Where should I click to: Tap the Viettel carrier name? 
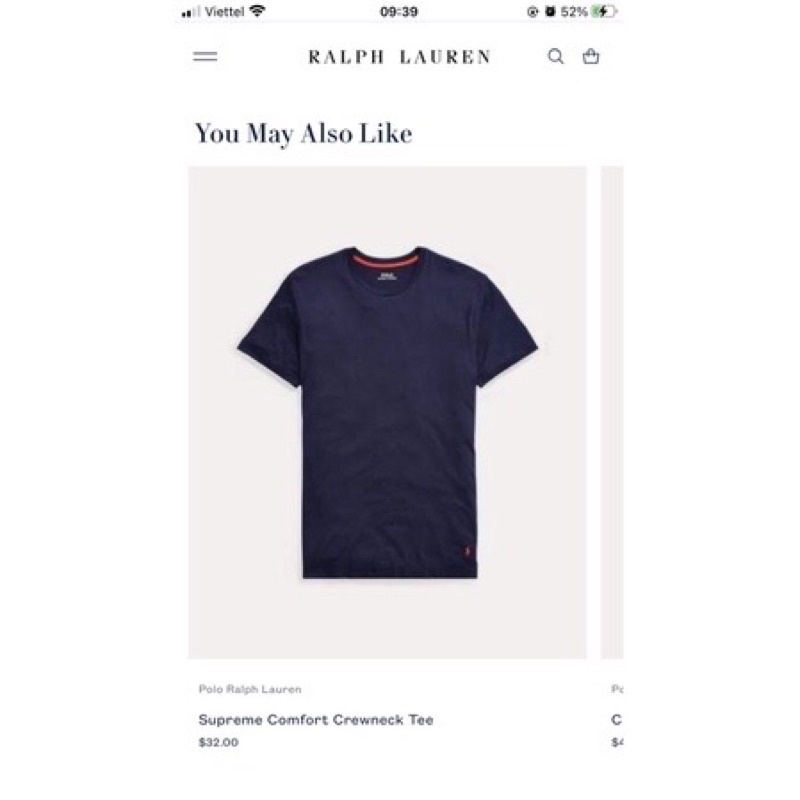[x=224, y=12]
